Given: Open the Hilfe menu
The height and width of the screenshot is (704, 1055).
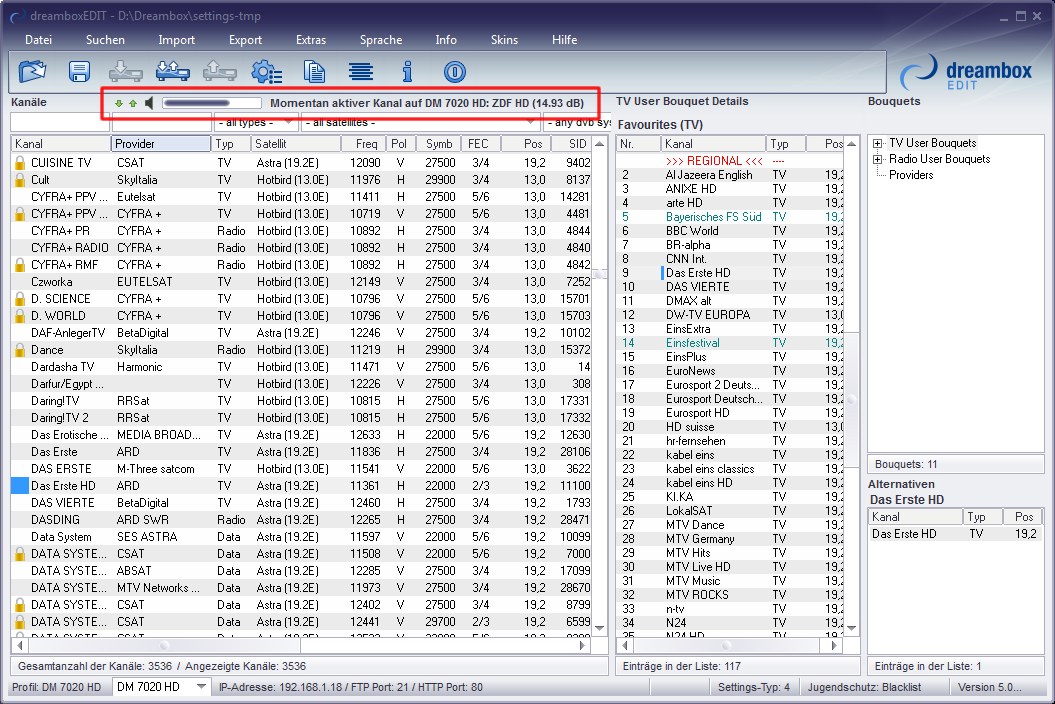Looking at the screenshot, I should click(x=565, y=40).
